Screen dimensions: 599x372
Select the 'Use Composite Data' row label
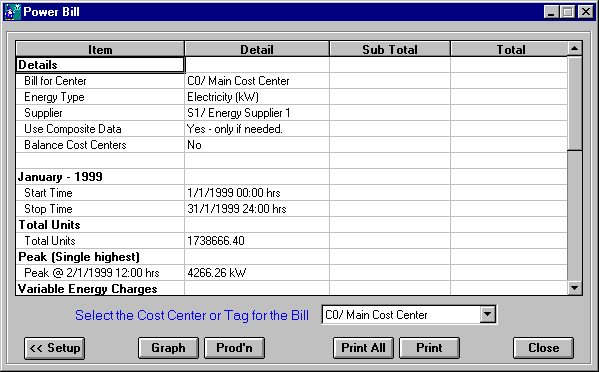tap(73, 129)
